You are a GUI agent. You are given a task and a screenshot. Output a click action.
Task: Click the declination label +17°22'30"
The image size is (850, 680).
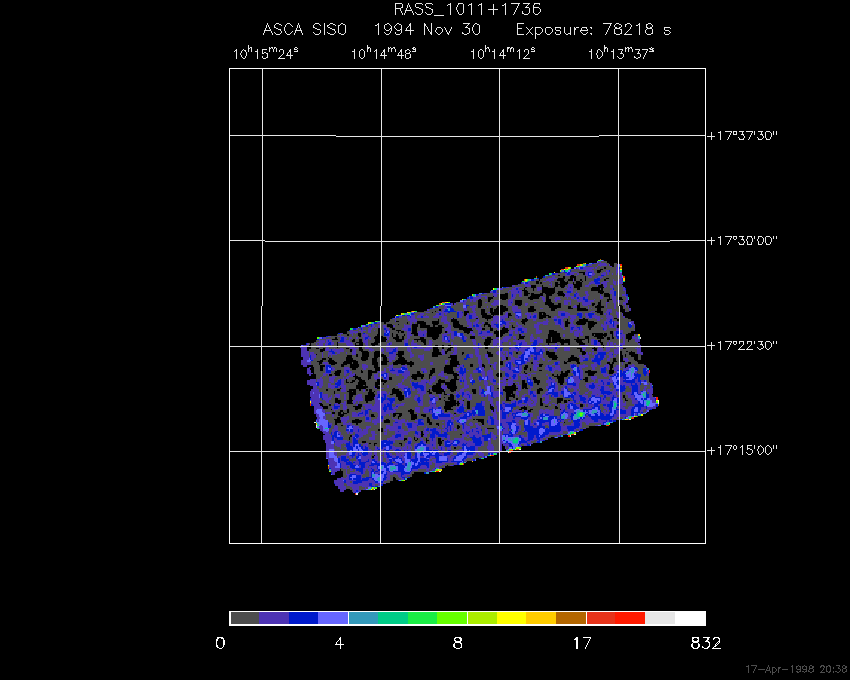pos(743,345)
